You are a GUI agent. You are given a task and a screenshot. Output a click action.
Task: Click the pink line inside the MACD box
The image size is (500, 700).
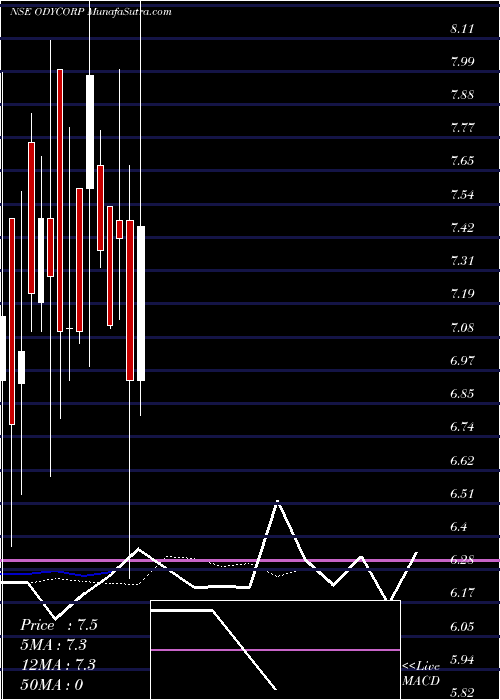tap(275, 650)
